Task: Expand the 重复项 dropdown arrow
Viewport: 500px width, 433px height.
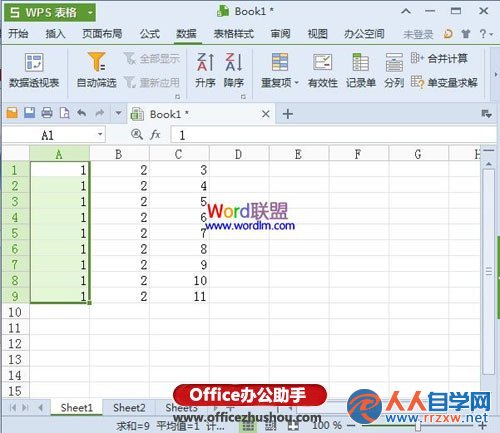Action: [x=296, y=83]
